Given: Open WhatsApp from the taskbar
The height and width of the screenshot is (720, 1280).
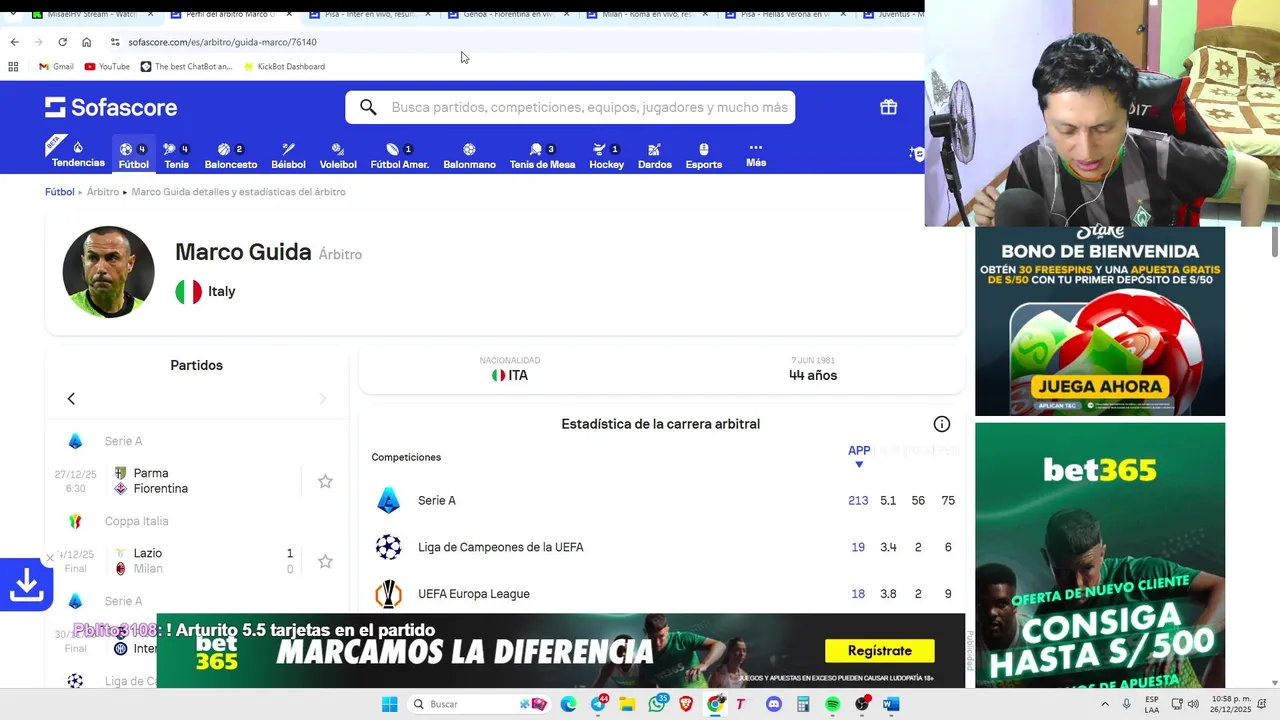Looking at the screenshot, I should coord(657,704).
